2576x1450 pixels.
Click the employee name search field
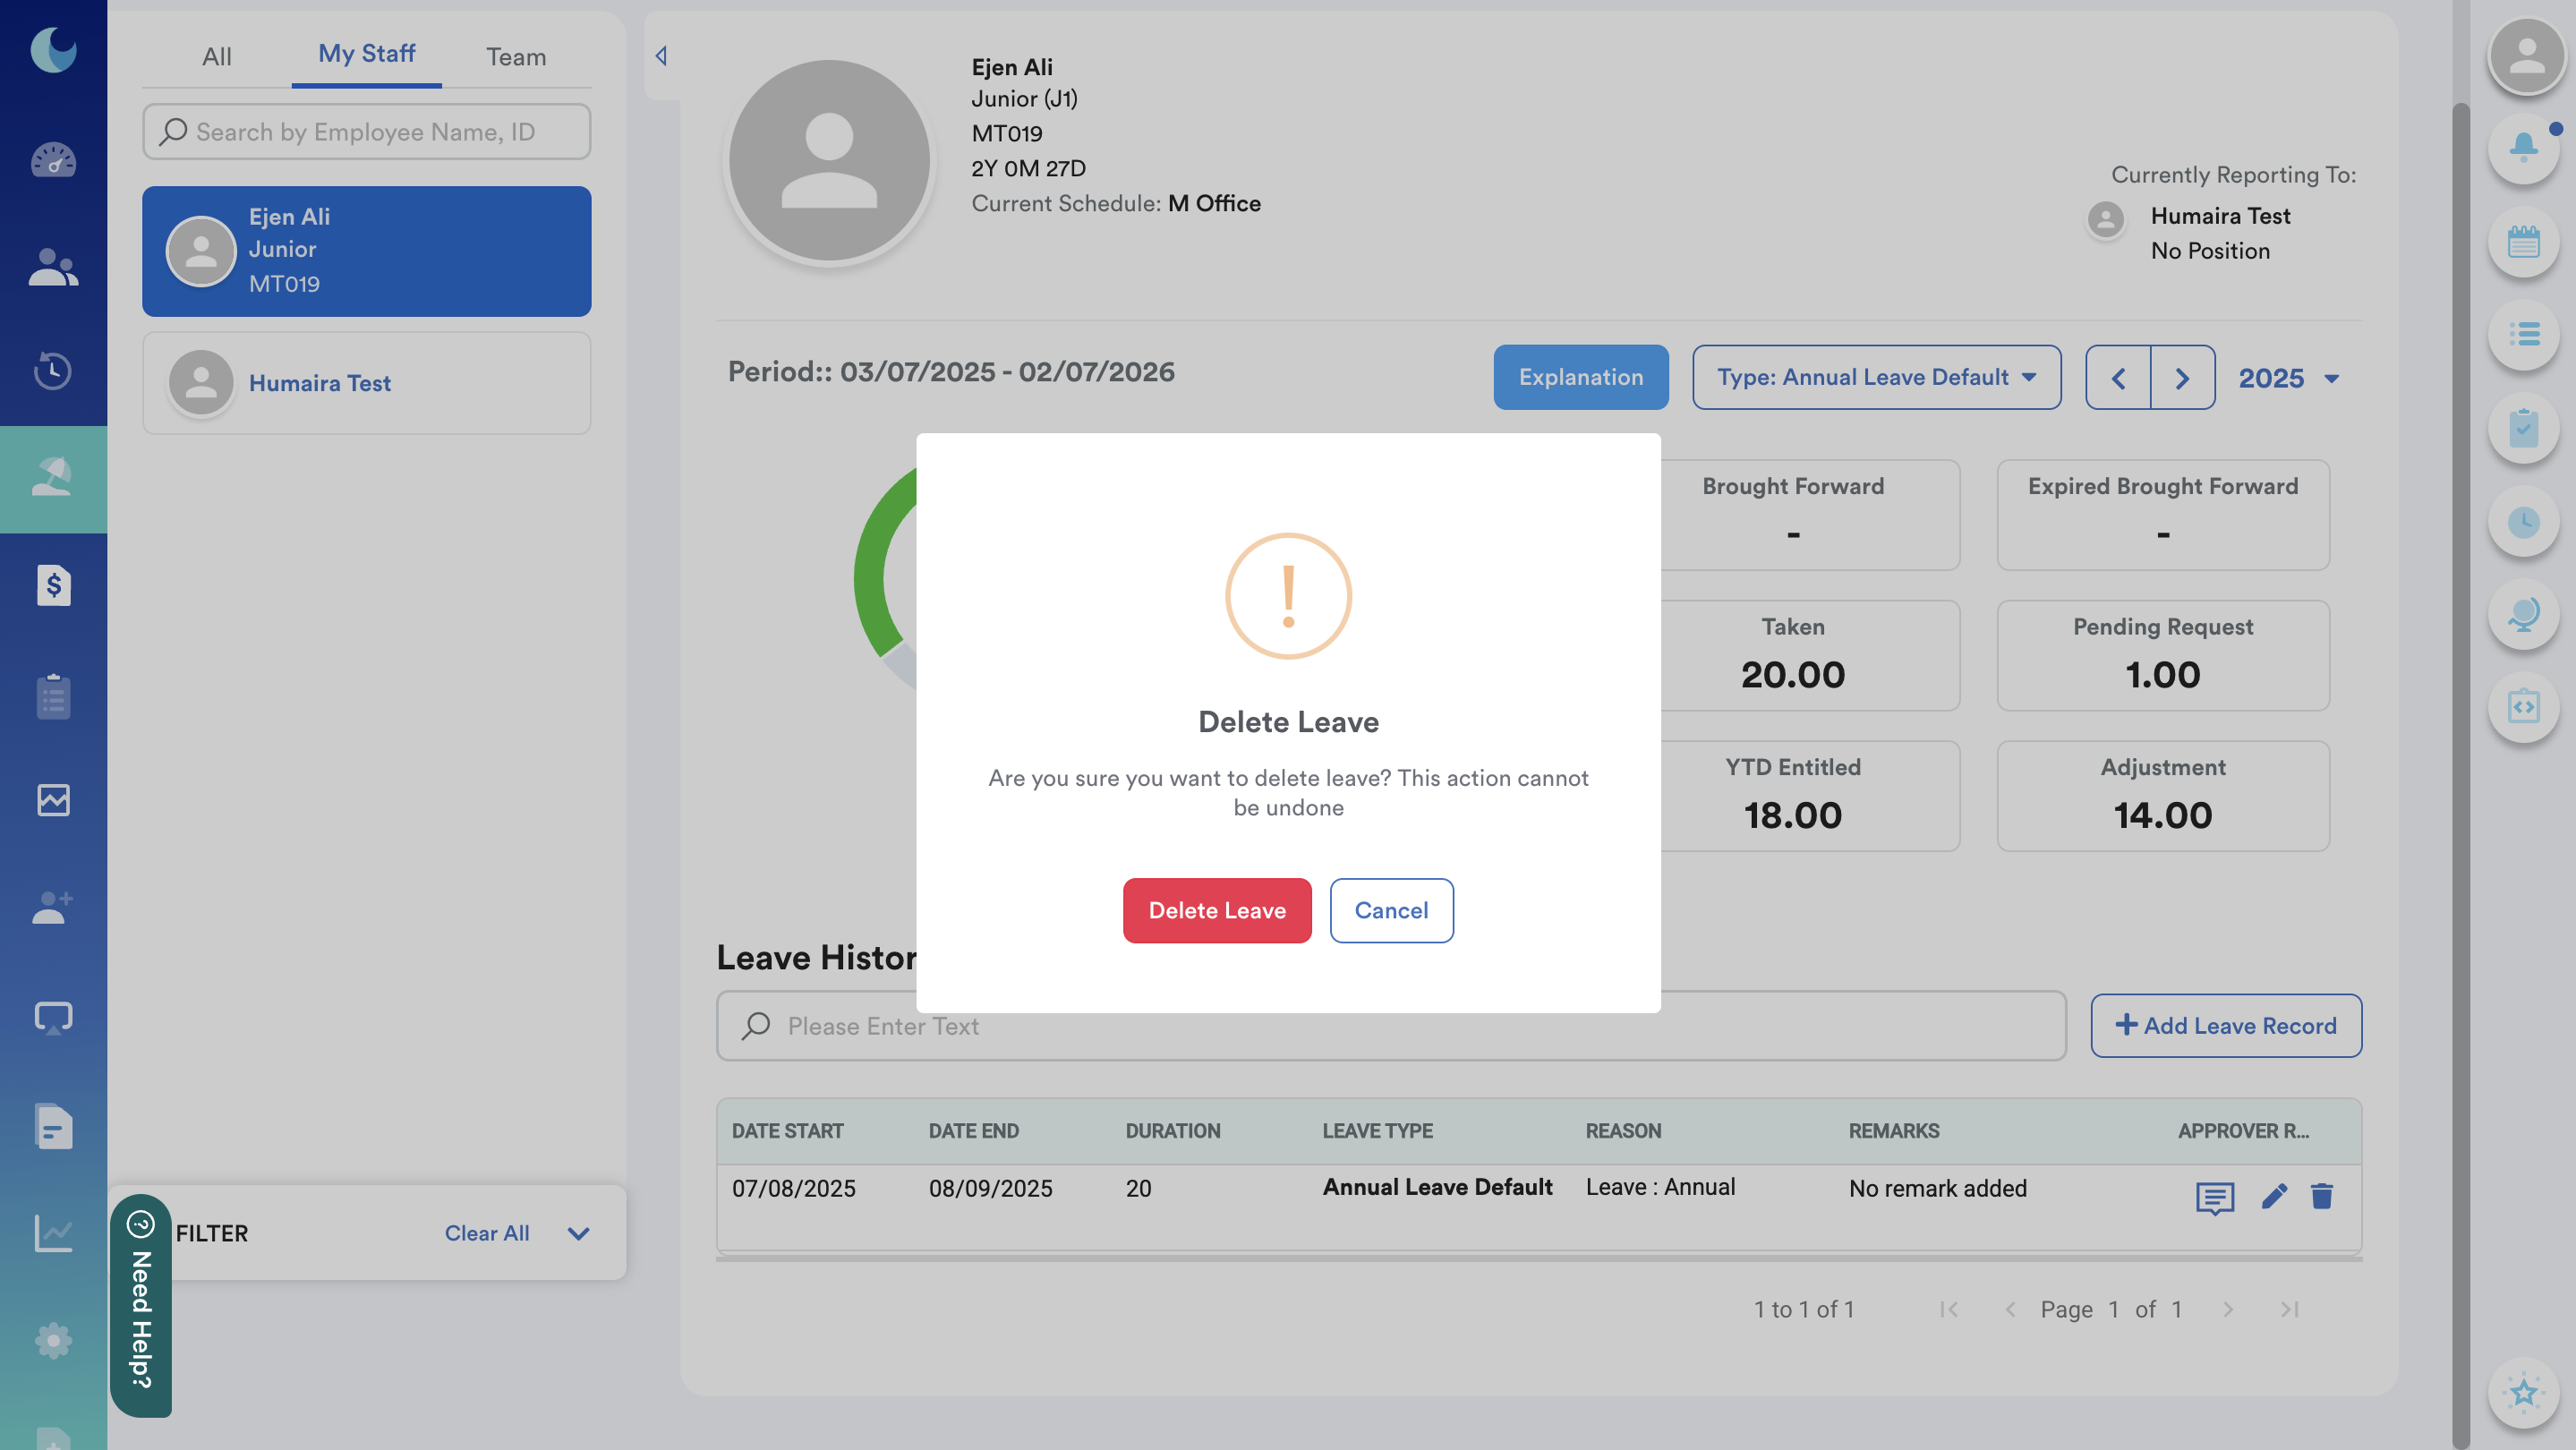pyautogui.click(x=366, y=132)
